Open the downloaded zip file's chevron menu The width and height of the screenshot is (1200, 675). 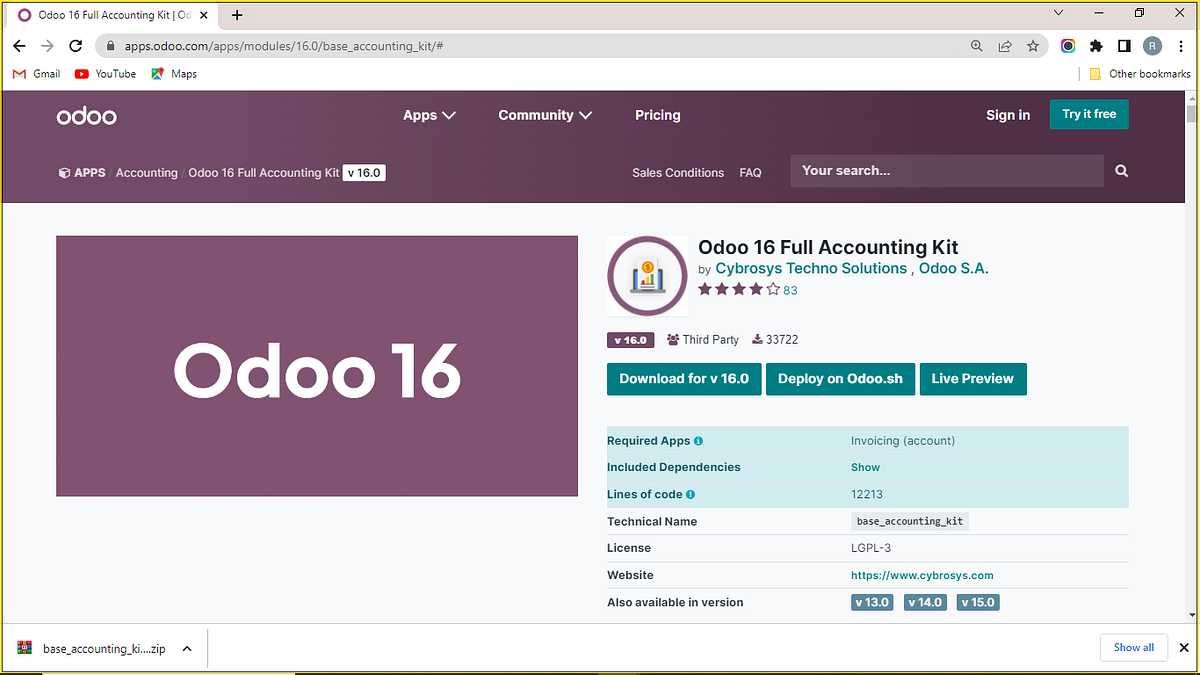[x=187, y=648]
